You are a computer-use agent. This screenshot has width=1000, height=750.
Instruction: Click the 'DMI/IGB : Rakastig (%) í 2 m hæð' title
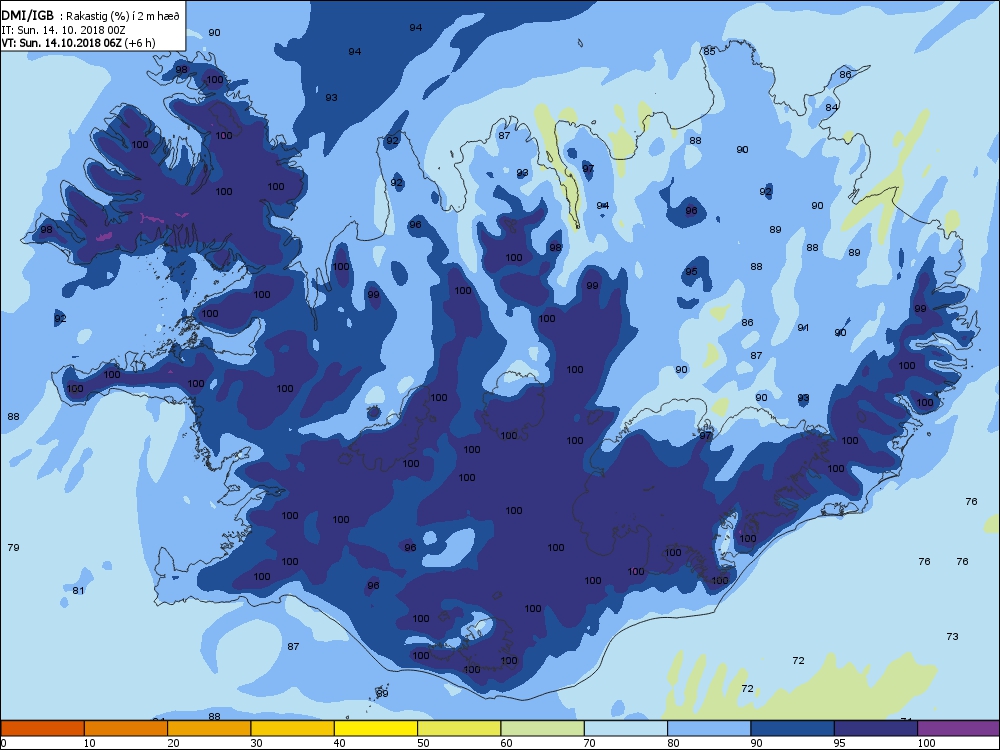click(x=91, y=16)
